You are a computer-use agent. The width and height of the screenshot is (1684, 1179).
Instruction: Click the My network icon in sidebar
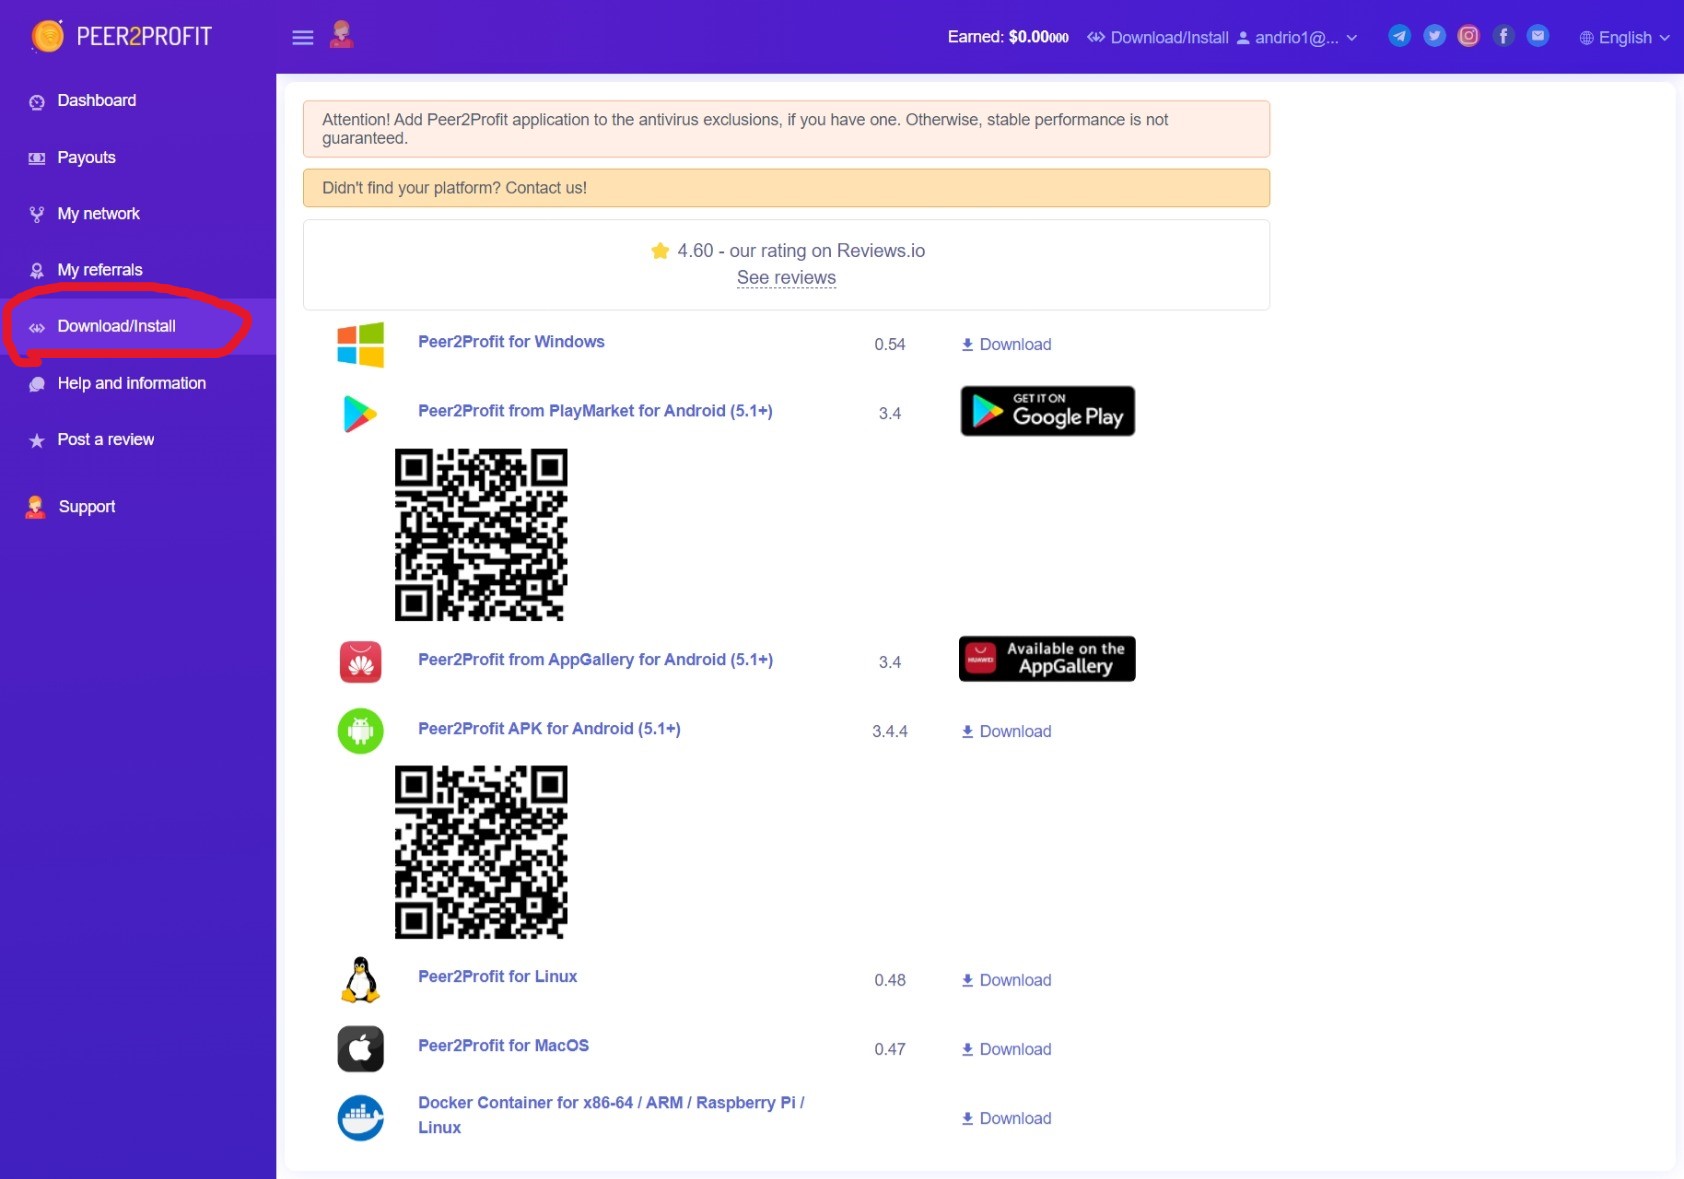point(37,214)
